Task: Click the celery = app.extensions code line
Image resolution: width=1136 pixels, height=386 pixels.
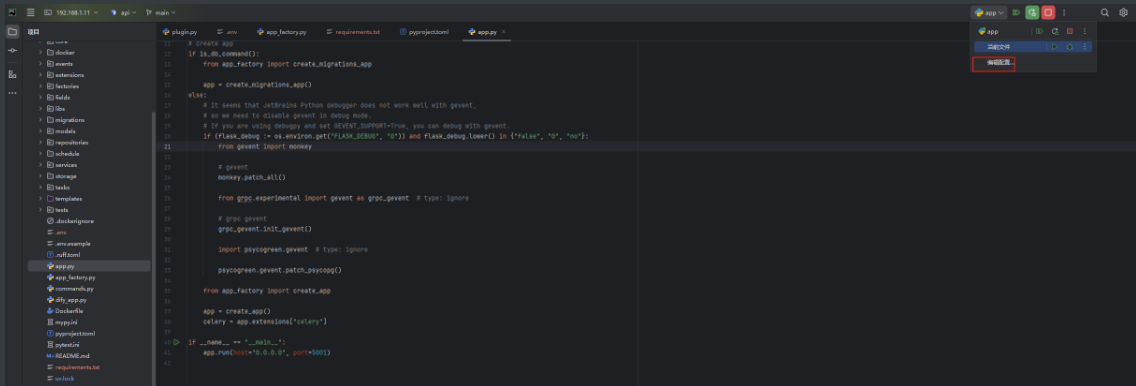Action: 265,322
